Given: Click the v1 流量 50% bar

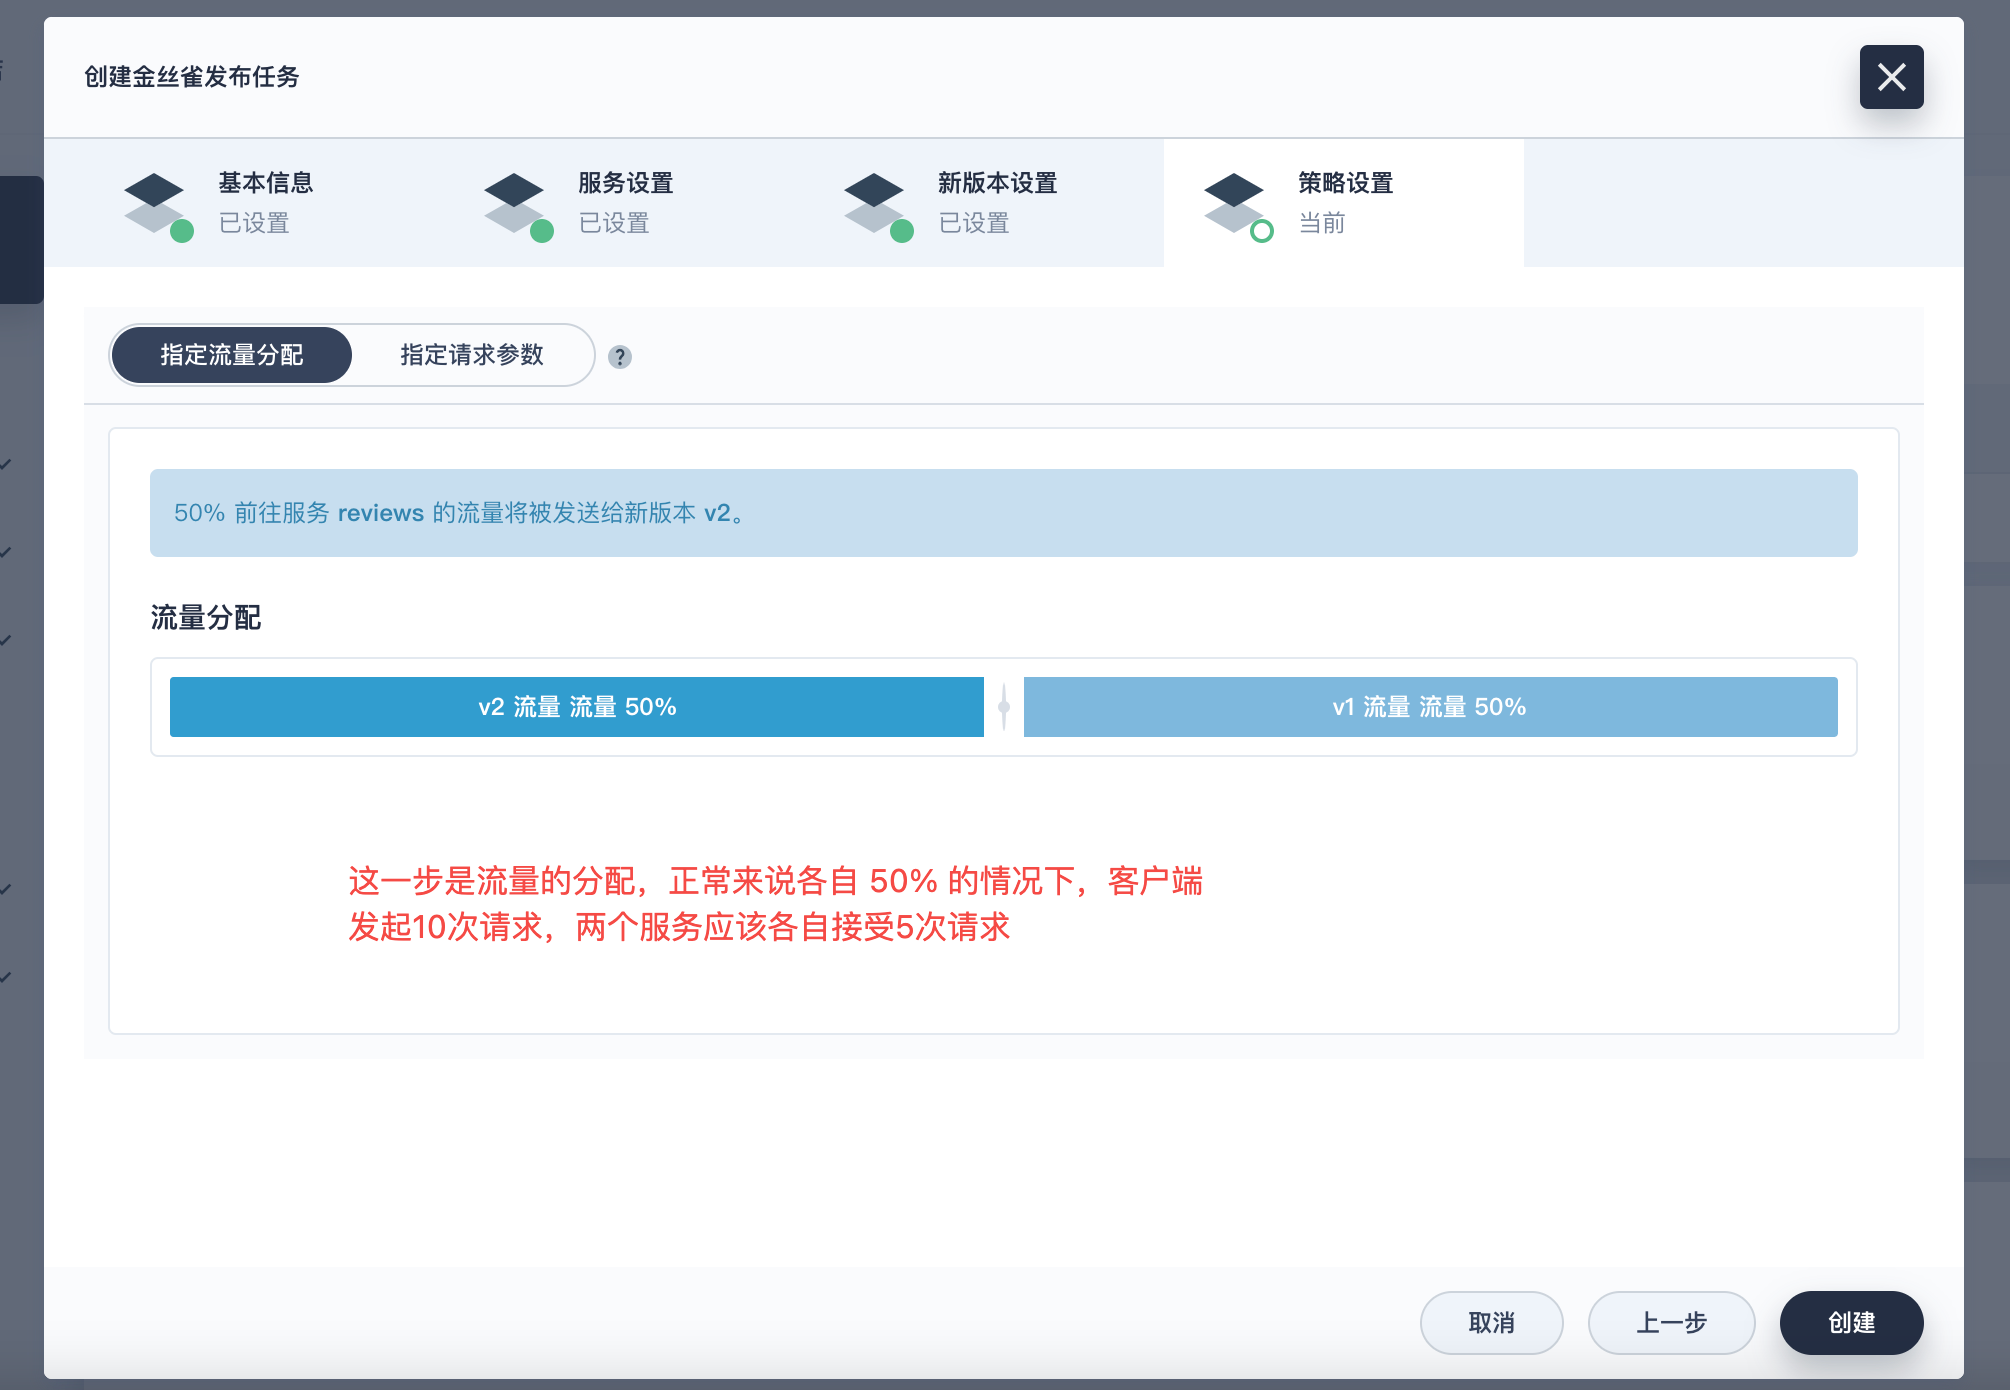Looking at the screenshot, I should [x=1430, y=707].
